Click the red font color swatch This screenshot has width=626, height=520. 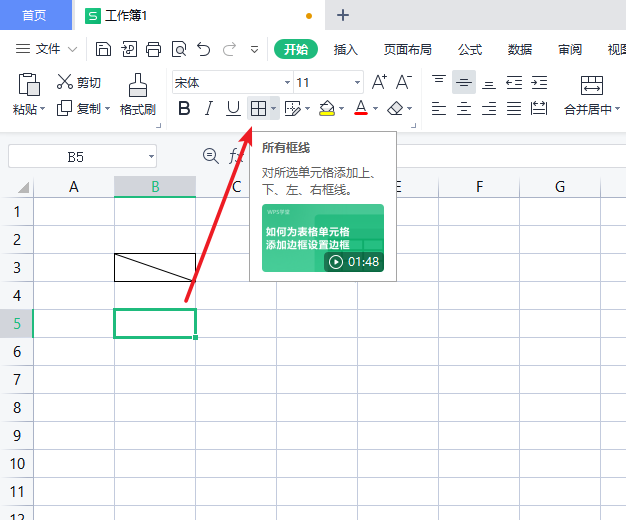point(361,108)
